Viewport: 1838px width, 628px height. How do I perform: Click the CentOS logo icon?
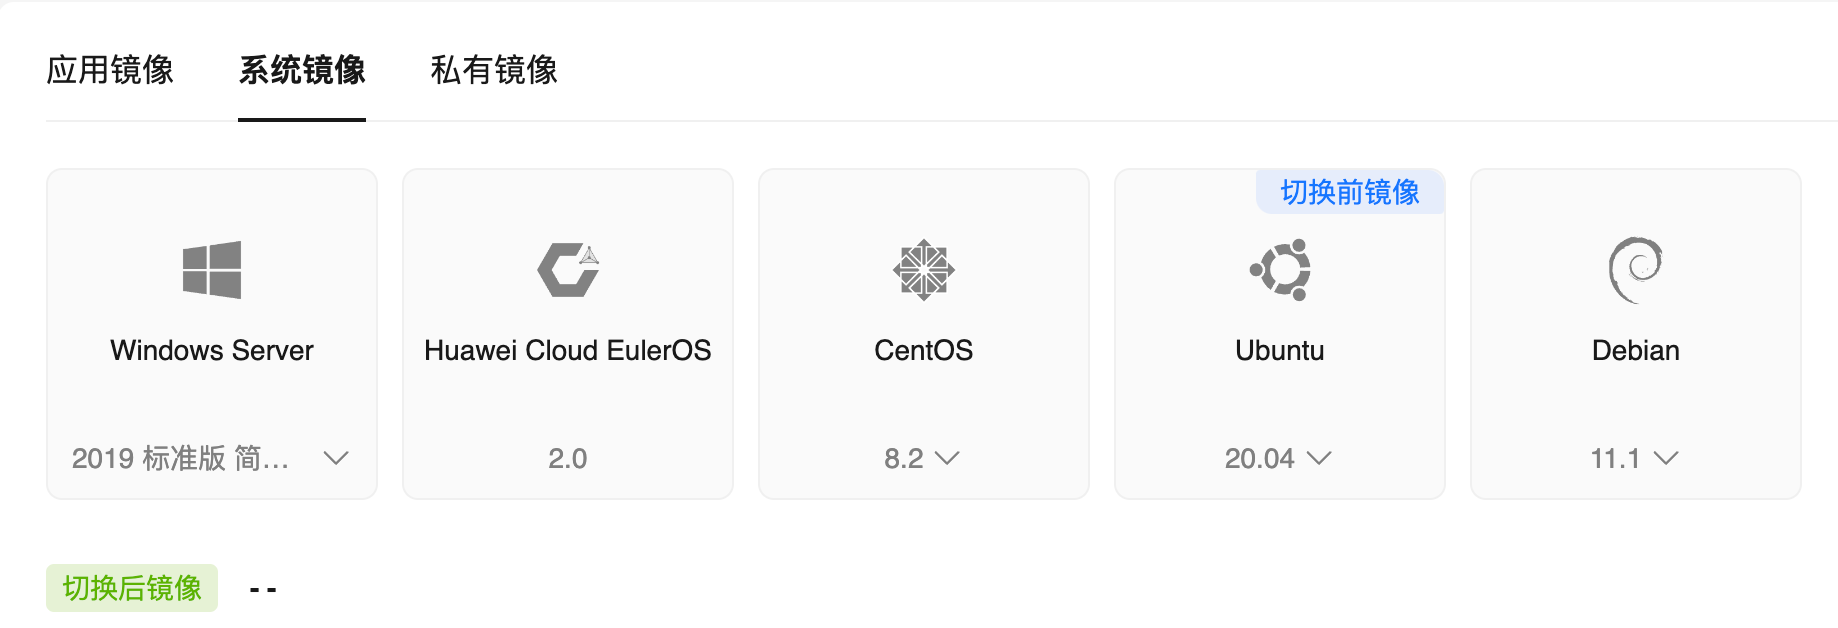(924, 270)
